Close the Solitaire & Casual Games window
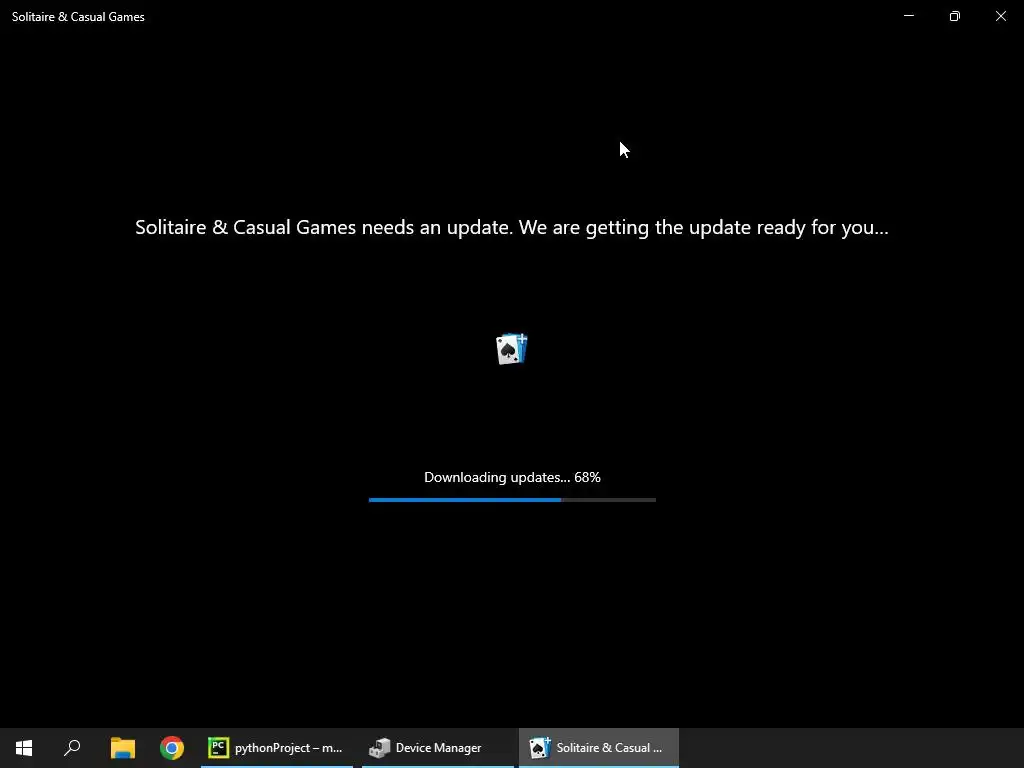The height and width of the screenshot is (768, 1024). (x=1000, y=16)
